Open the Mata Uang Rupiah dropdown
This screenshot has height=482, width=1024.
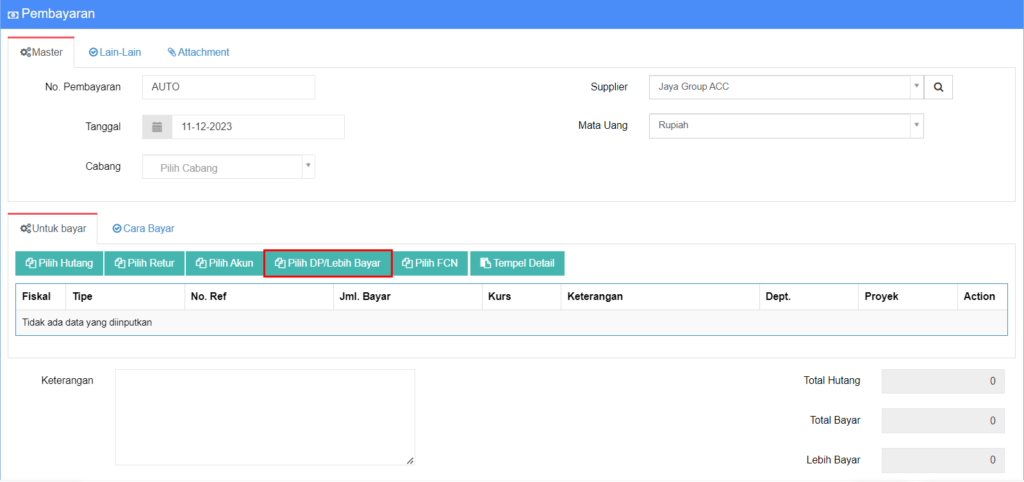[x=785, y=126]
